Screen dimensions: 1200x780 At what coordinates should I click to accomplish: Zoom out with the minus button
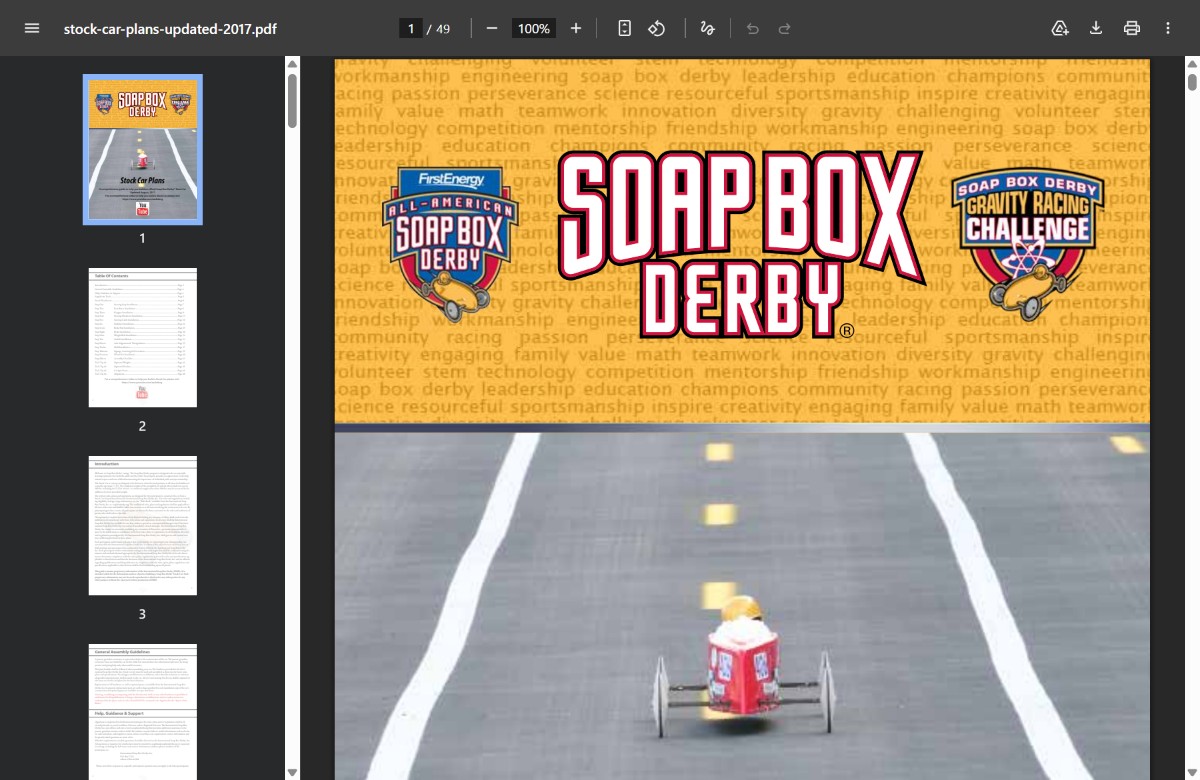click(x=492, y=28)
